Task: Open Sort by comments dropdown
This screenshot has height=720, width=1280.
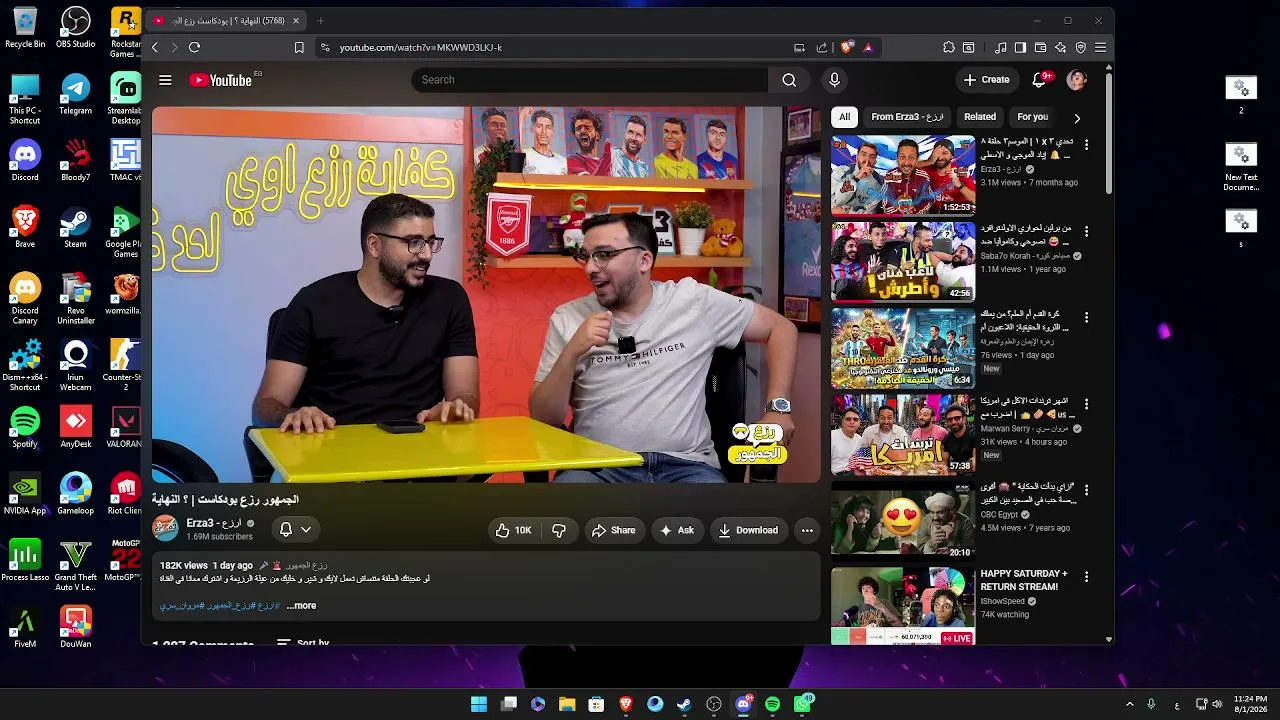Action: pyautogui.click(x=303, y=643)
